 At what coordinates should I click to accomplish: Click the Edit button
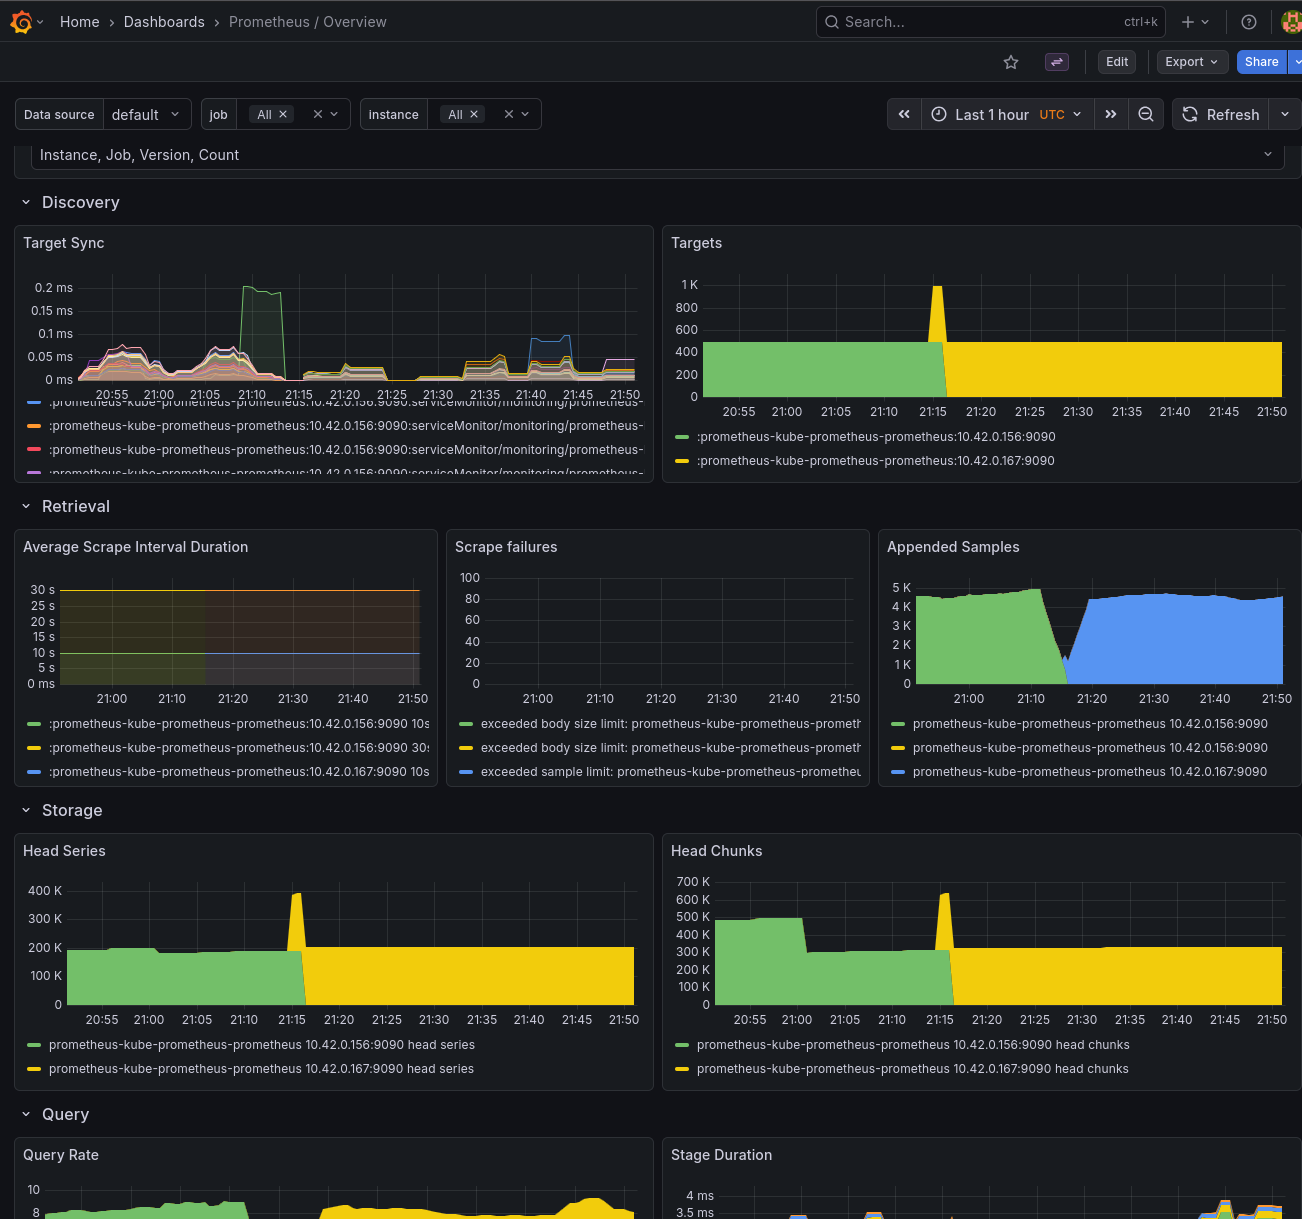(1116, 61)
